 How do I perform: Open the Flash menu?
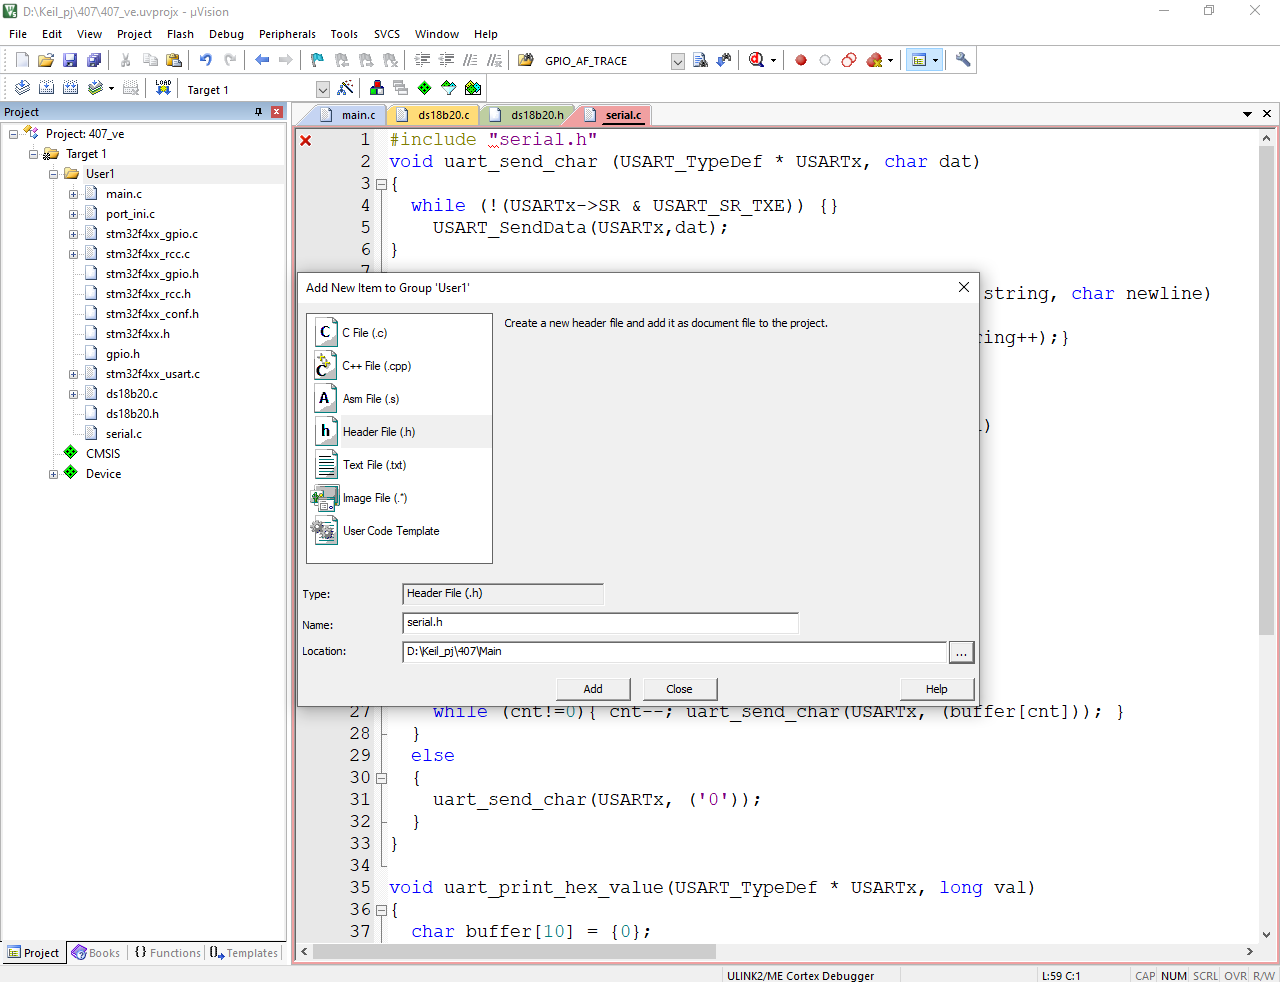point(180,34)
